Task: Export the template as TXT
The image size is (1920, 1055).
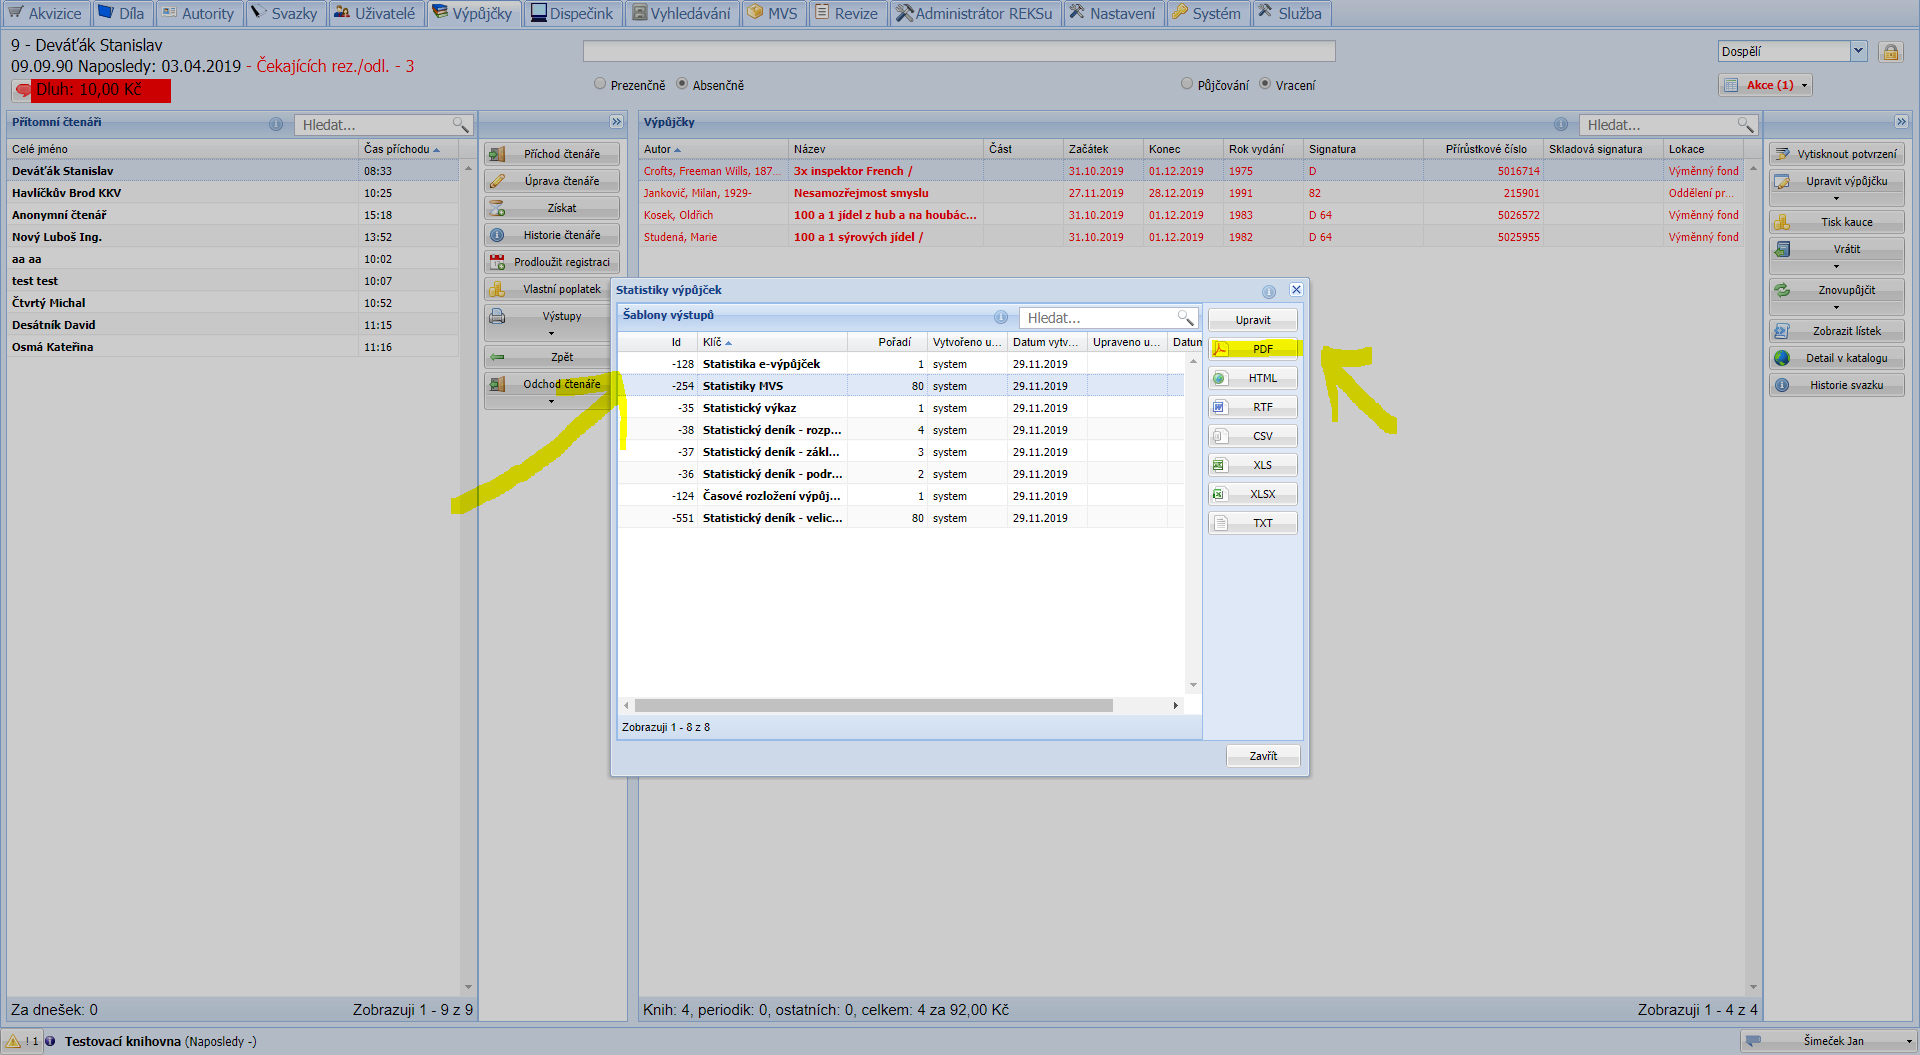Action: [x=1253, y=523]
